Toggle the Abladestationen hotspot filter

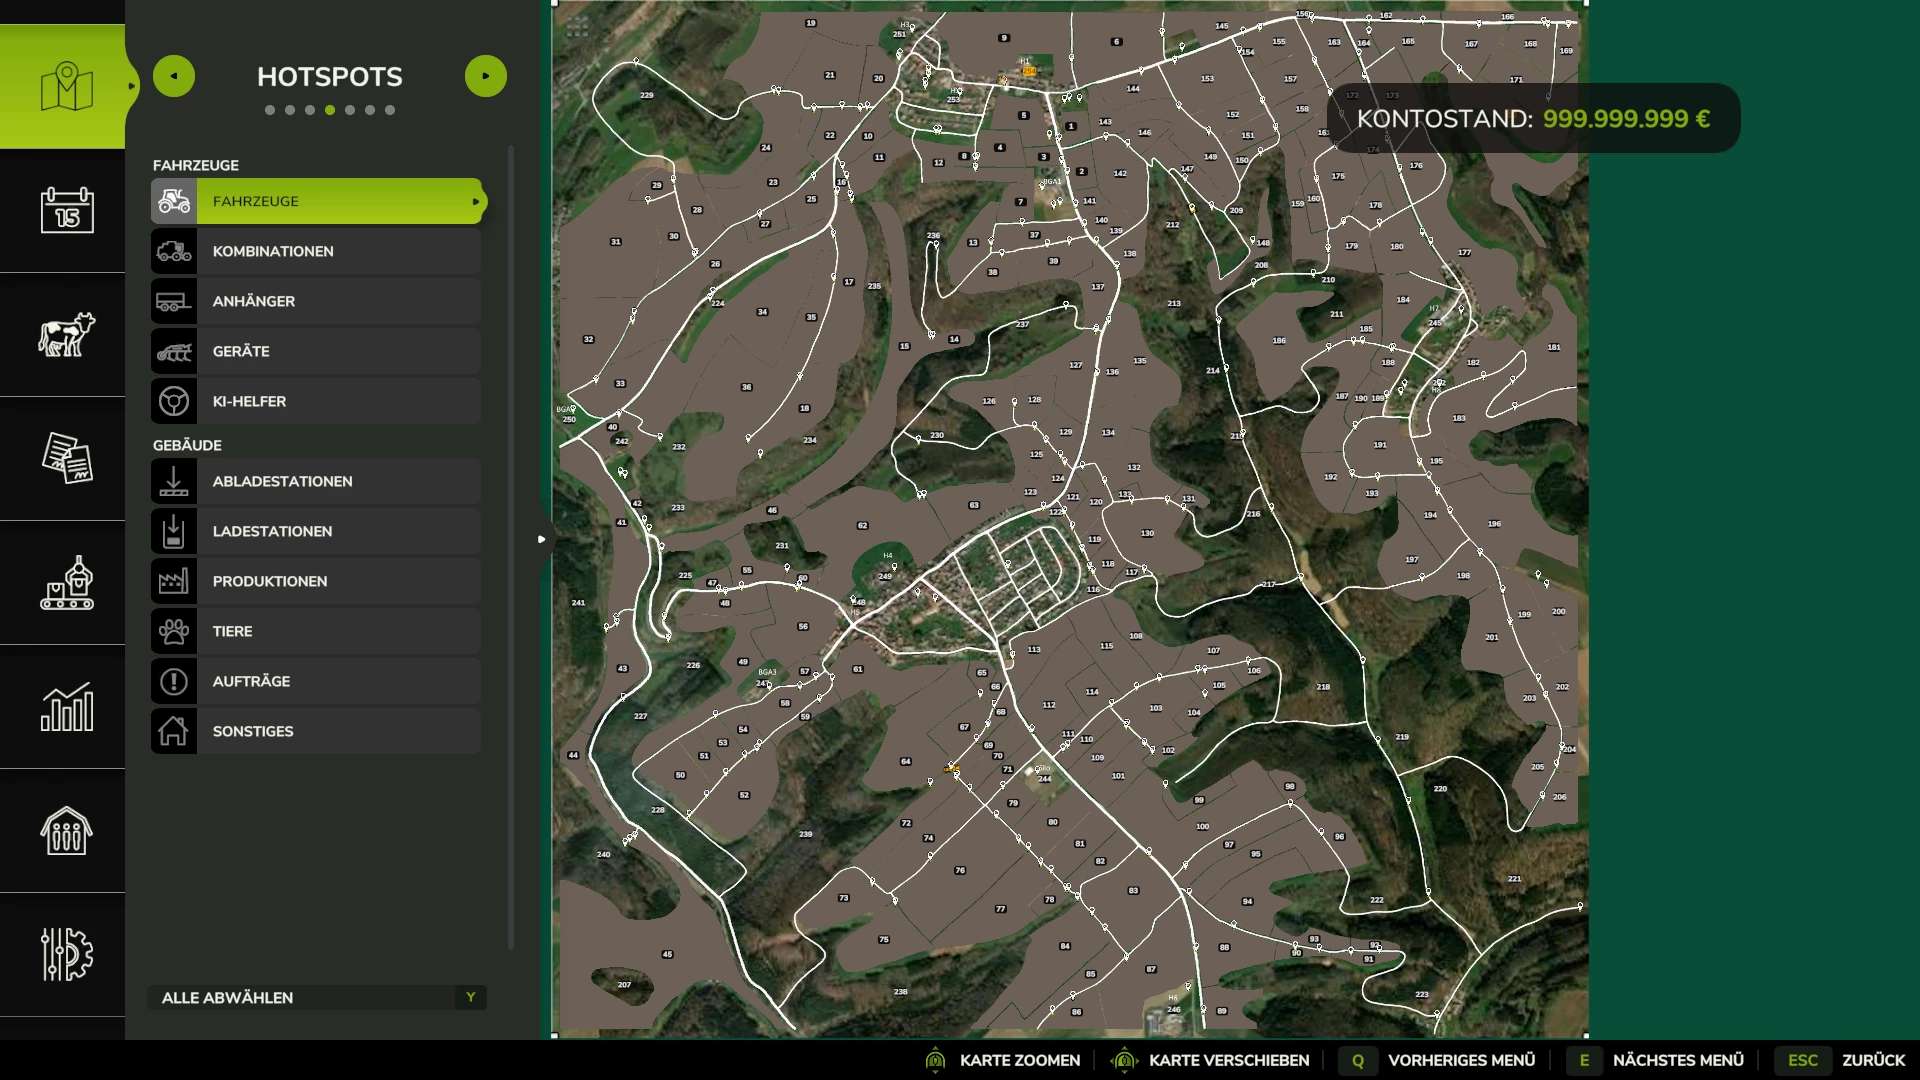[316, 481]
